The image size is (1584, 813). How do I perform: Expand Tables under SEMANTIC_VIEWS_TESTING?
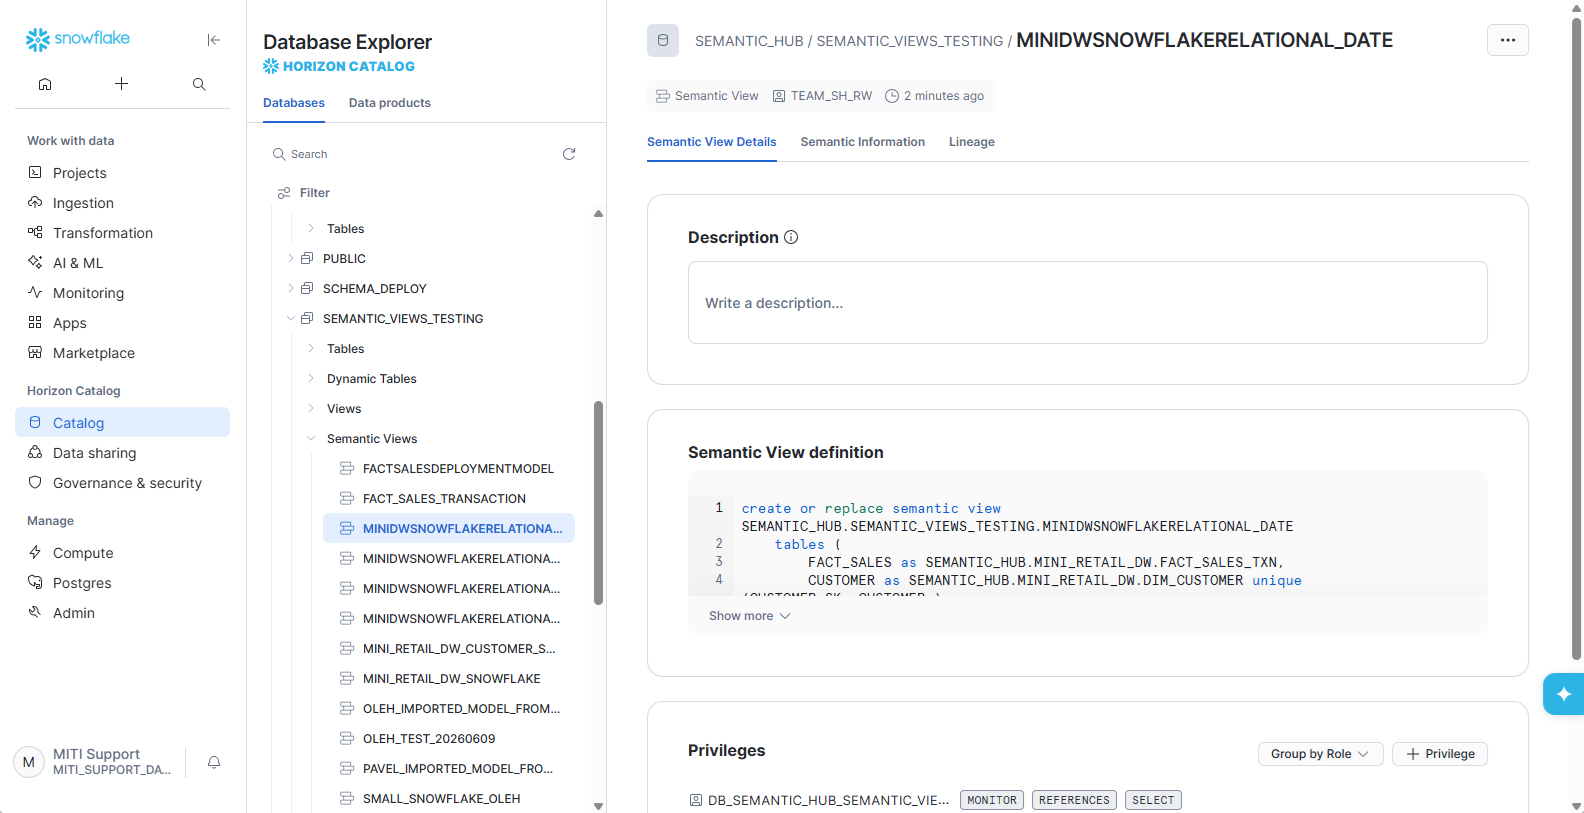pyautogui.click(x=311, y=348)
